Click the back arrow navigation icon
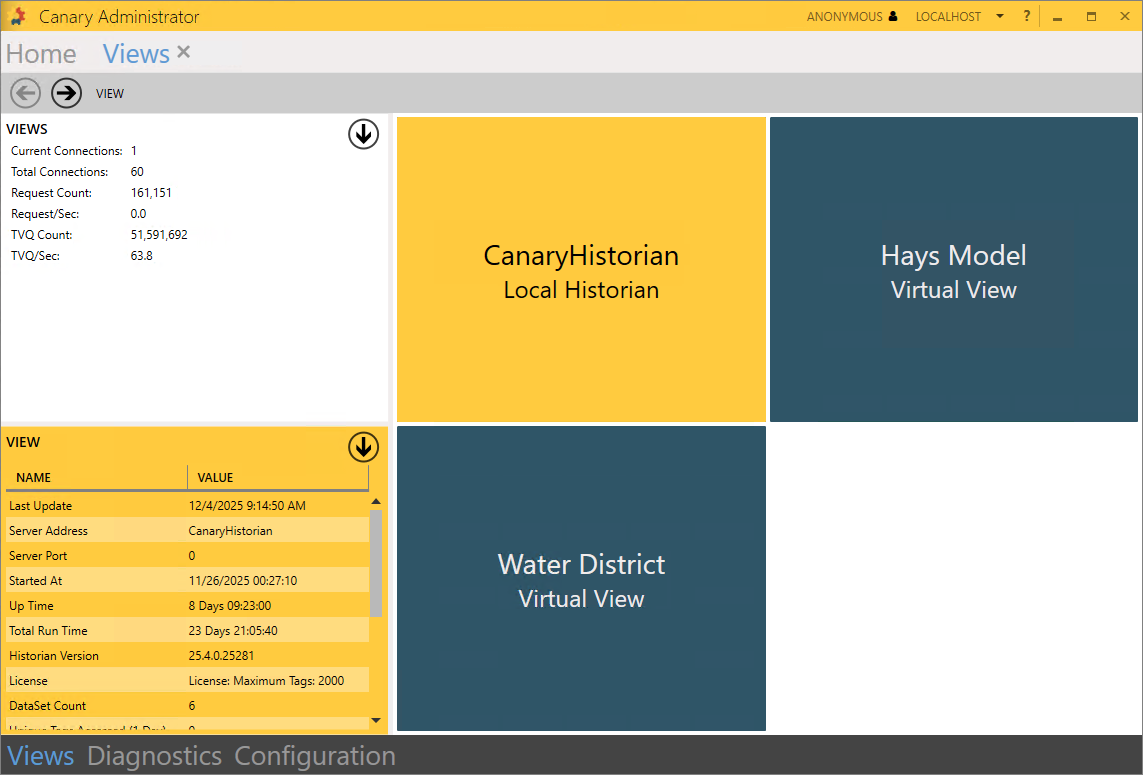Screen dimensions: 1143x775 point(25,93)
